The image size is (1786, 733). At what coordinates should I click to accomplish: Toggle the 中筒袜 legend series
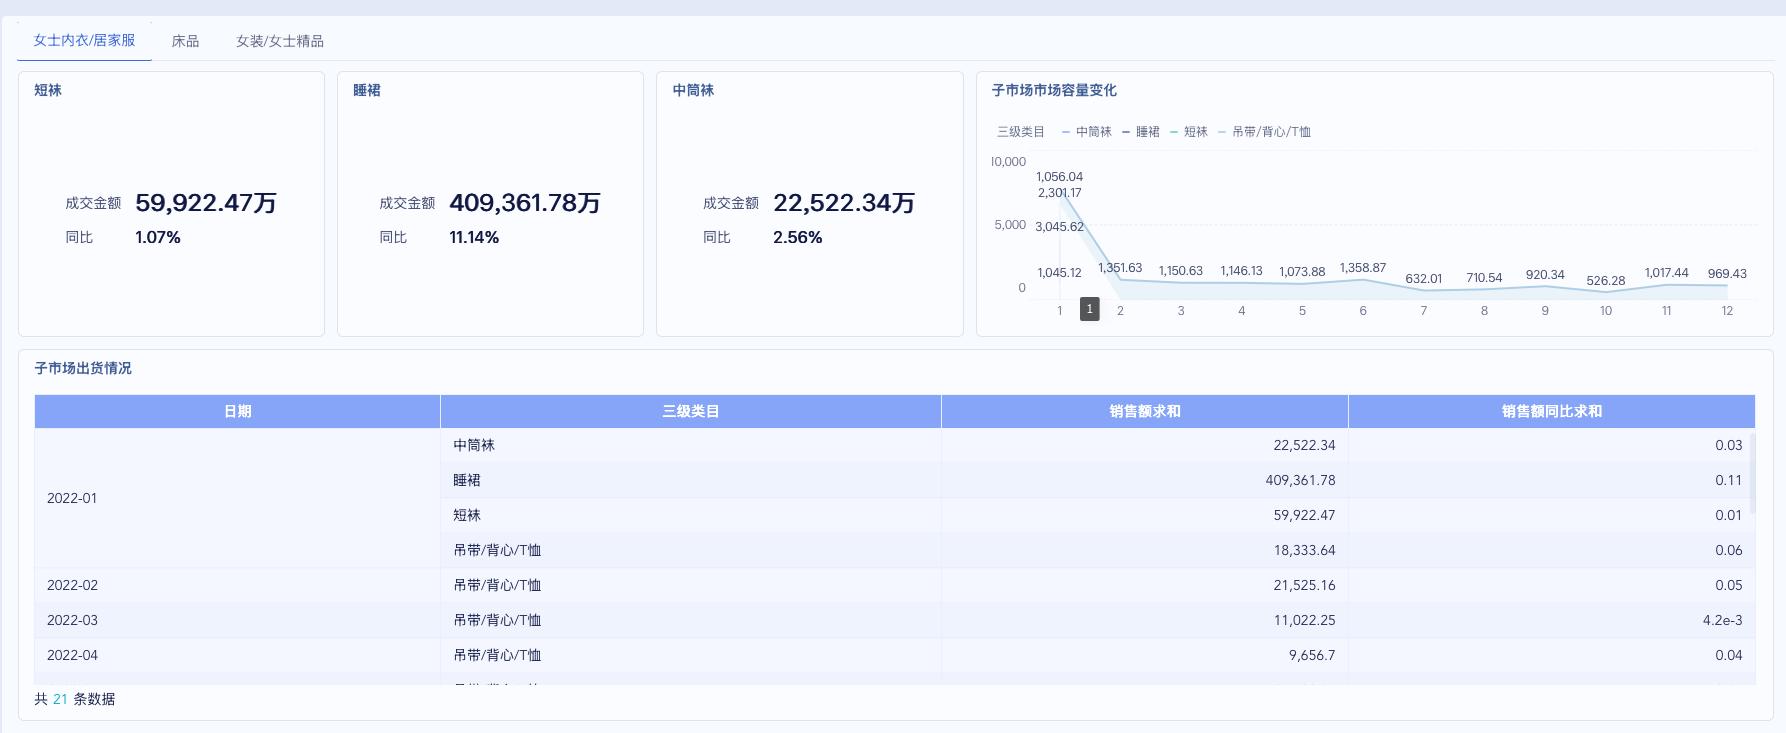pos(1087,132)
